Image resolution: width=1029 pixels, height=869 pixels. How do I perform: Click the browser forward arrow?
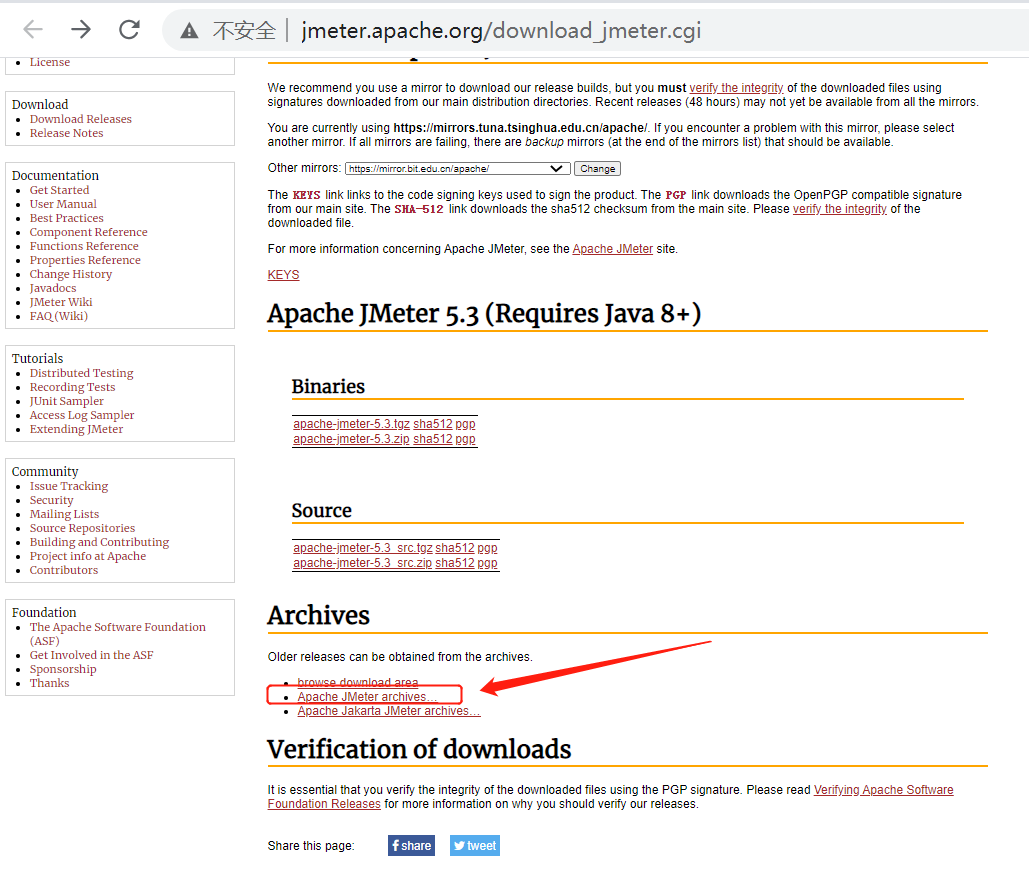pyautogui.click(x=81, y=30)
